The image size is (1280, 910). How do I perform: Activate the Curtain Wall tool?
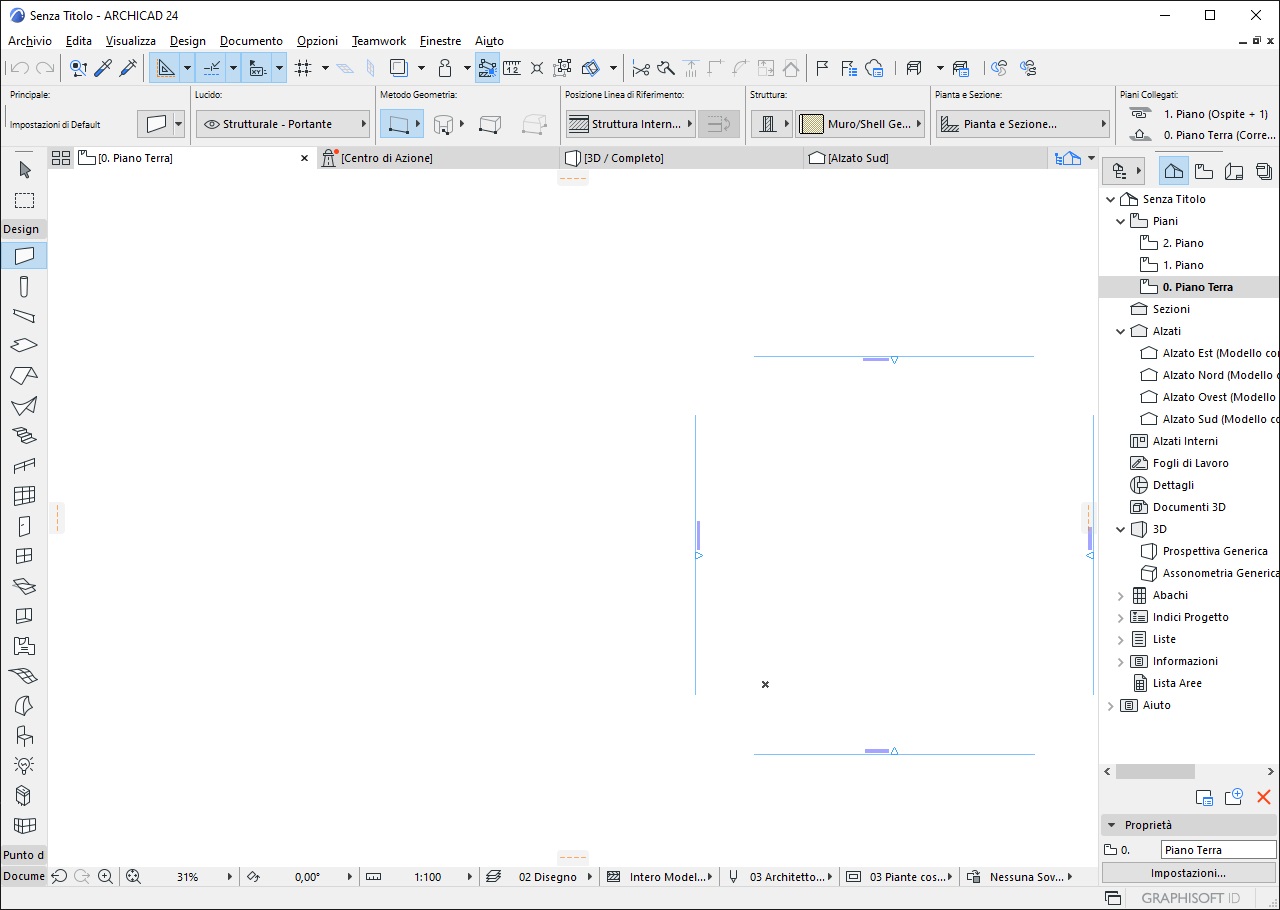24,496
